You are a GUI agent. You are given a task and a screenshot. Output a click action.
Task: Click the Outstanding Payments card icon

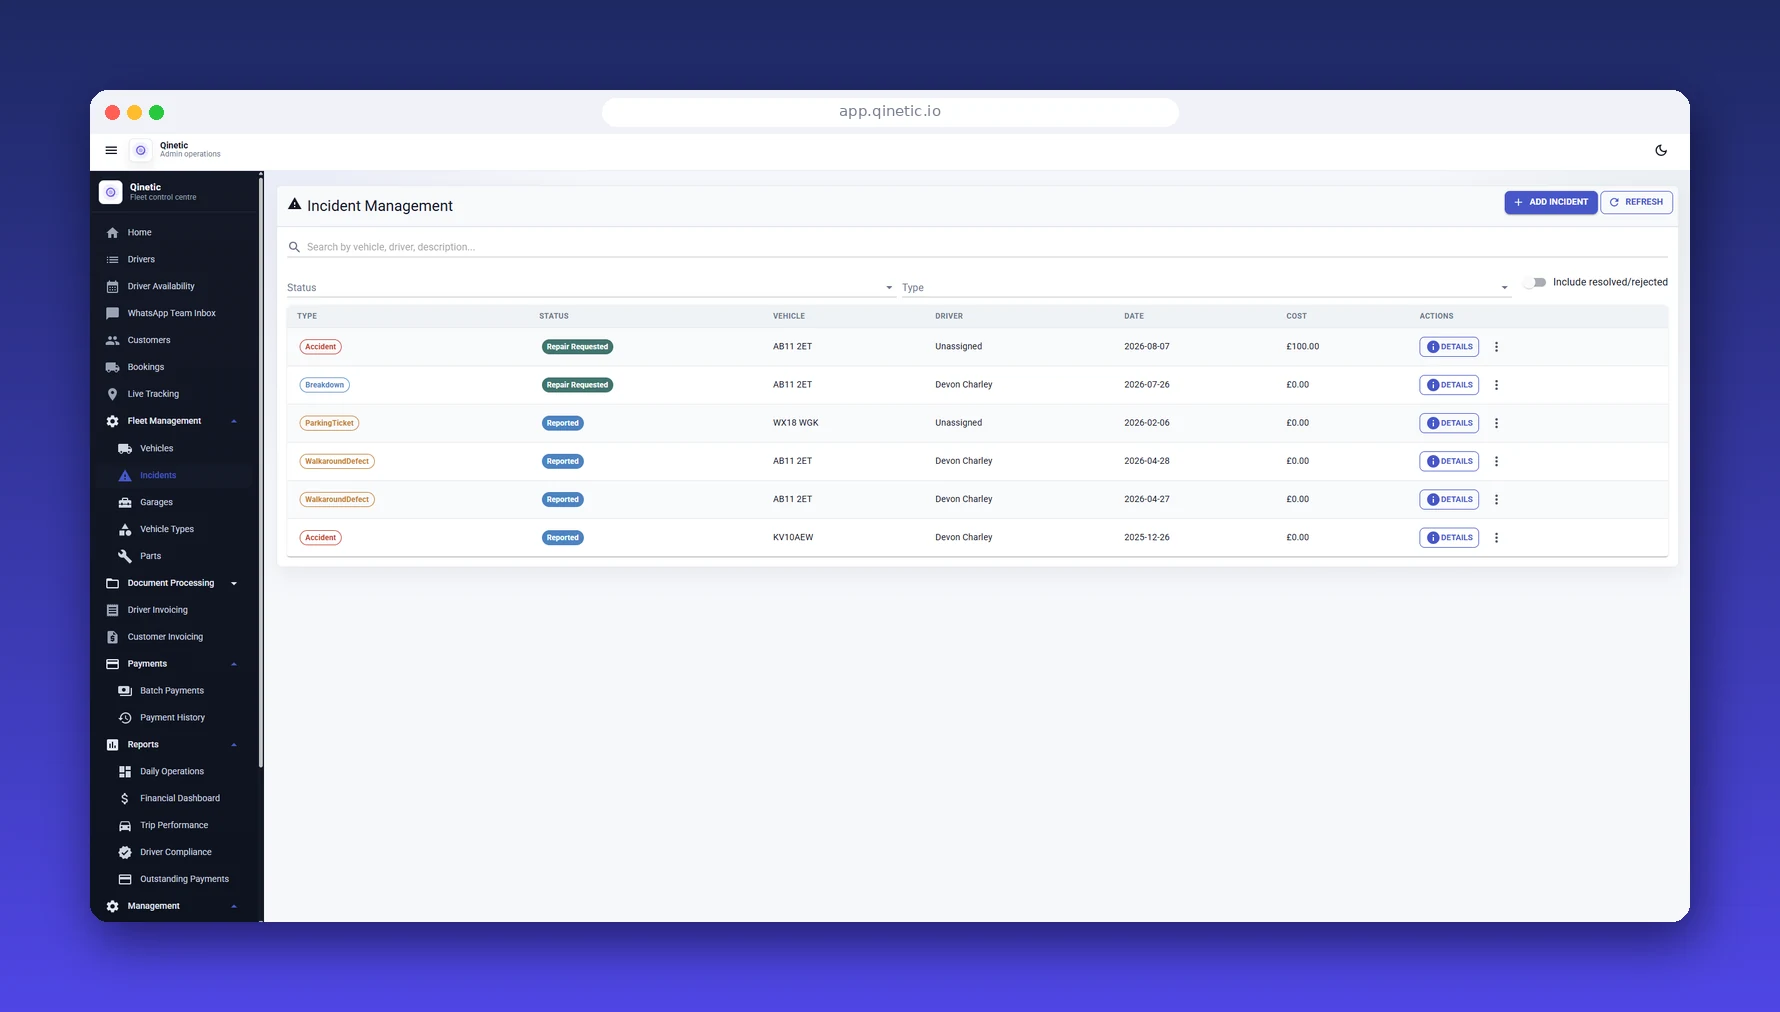pos(125,880)
